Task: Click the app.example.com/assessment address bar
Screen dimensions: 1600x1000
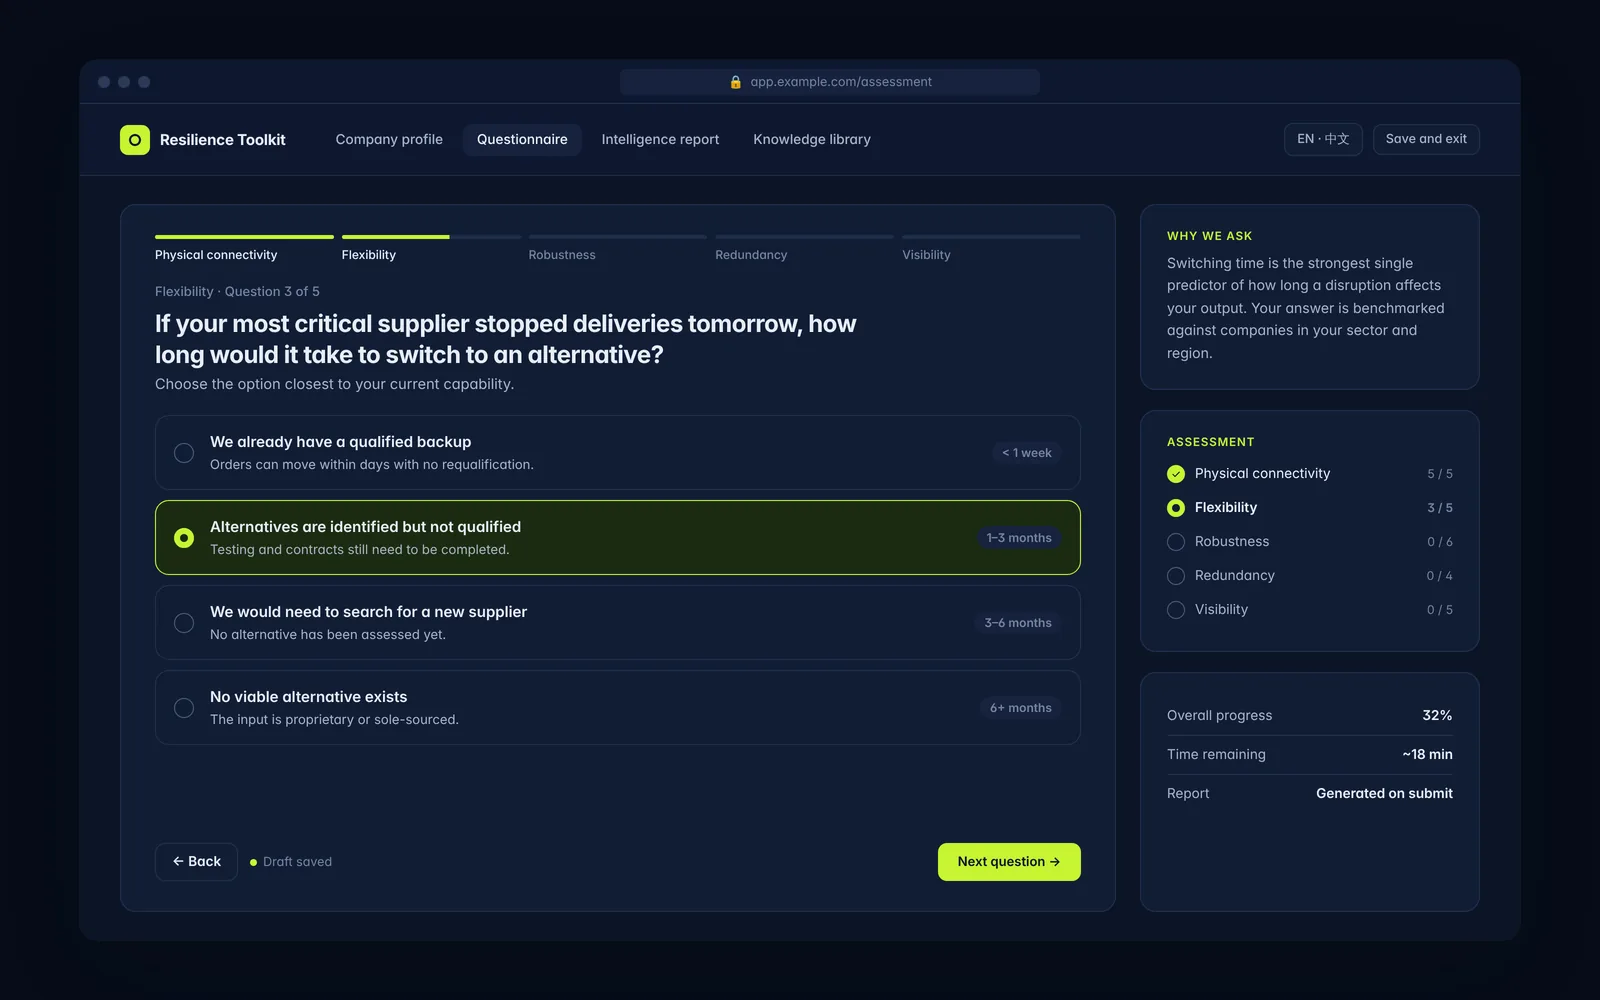Action: tap(830, 82)
